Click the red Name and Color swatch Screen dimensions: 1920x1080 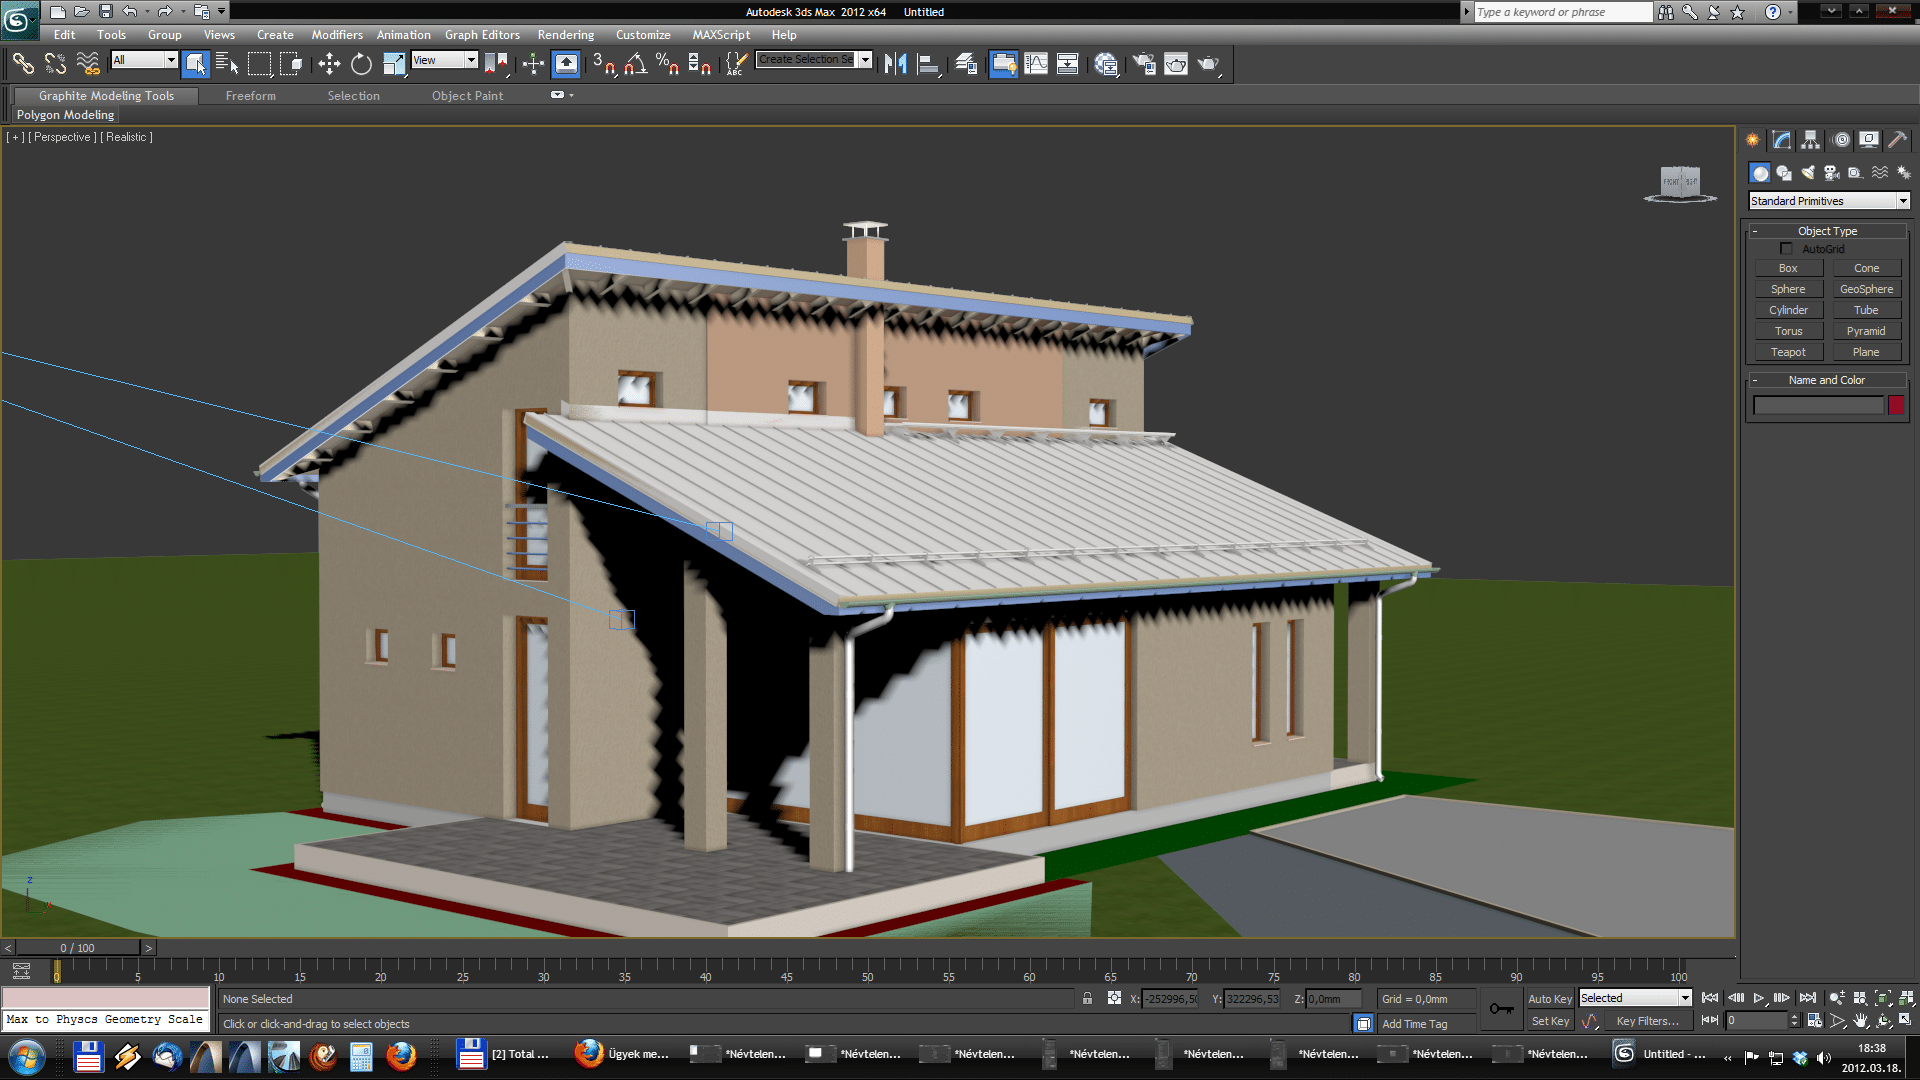click(x=1898, y=405)
